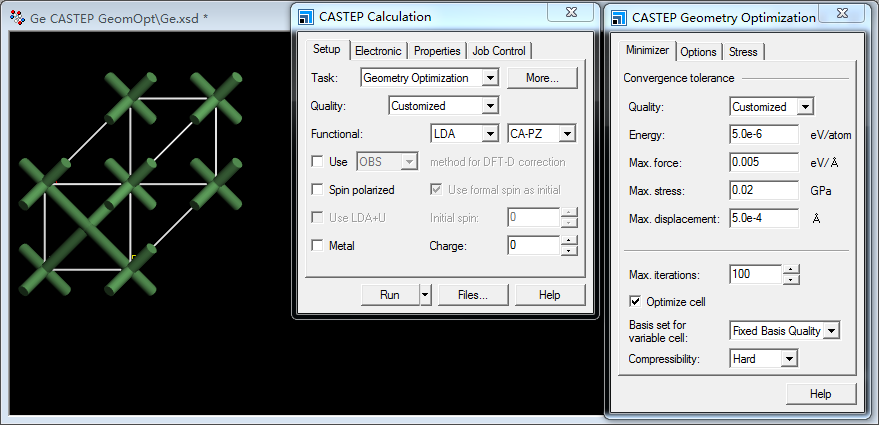Image resolution: width=879 pixels, height=425 pixels.
Task: Click the Max. force input field
Action: [x=763, y=162]
